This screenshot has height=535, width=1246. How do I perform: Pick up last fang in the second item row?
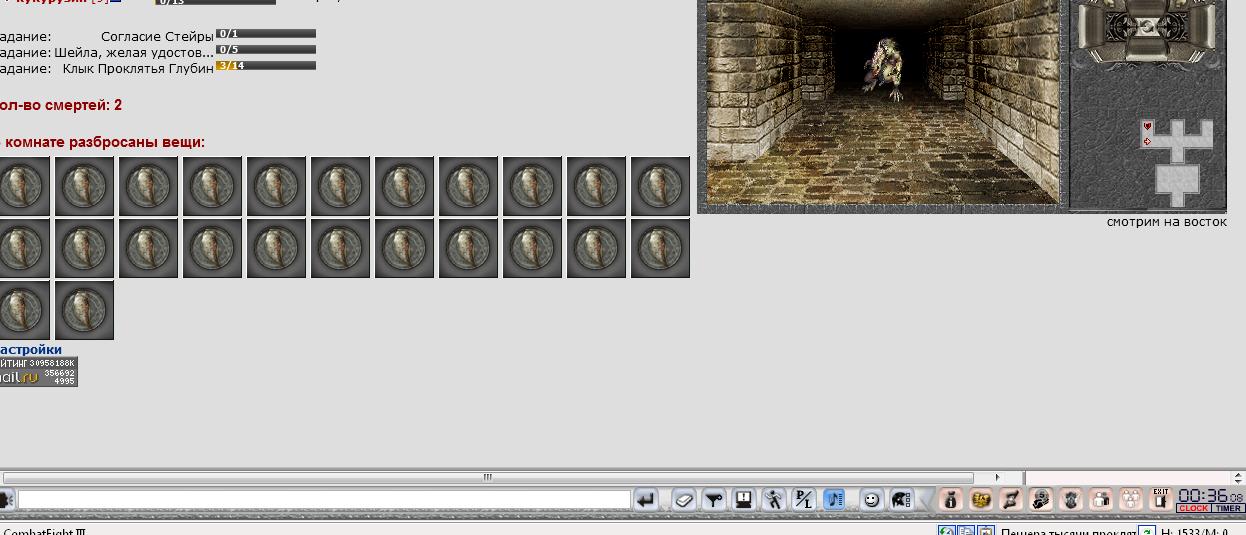pyautogui.click(x=660, y=248)
